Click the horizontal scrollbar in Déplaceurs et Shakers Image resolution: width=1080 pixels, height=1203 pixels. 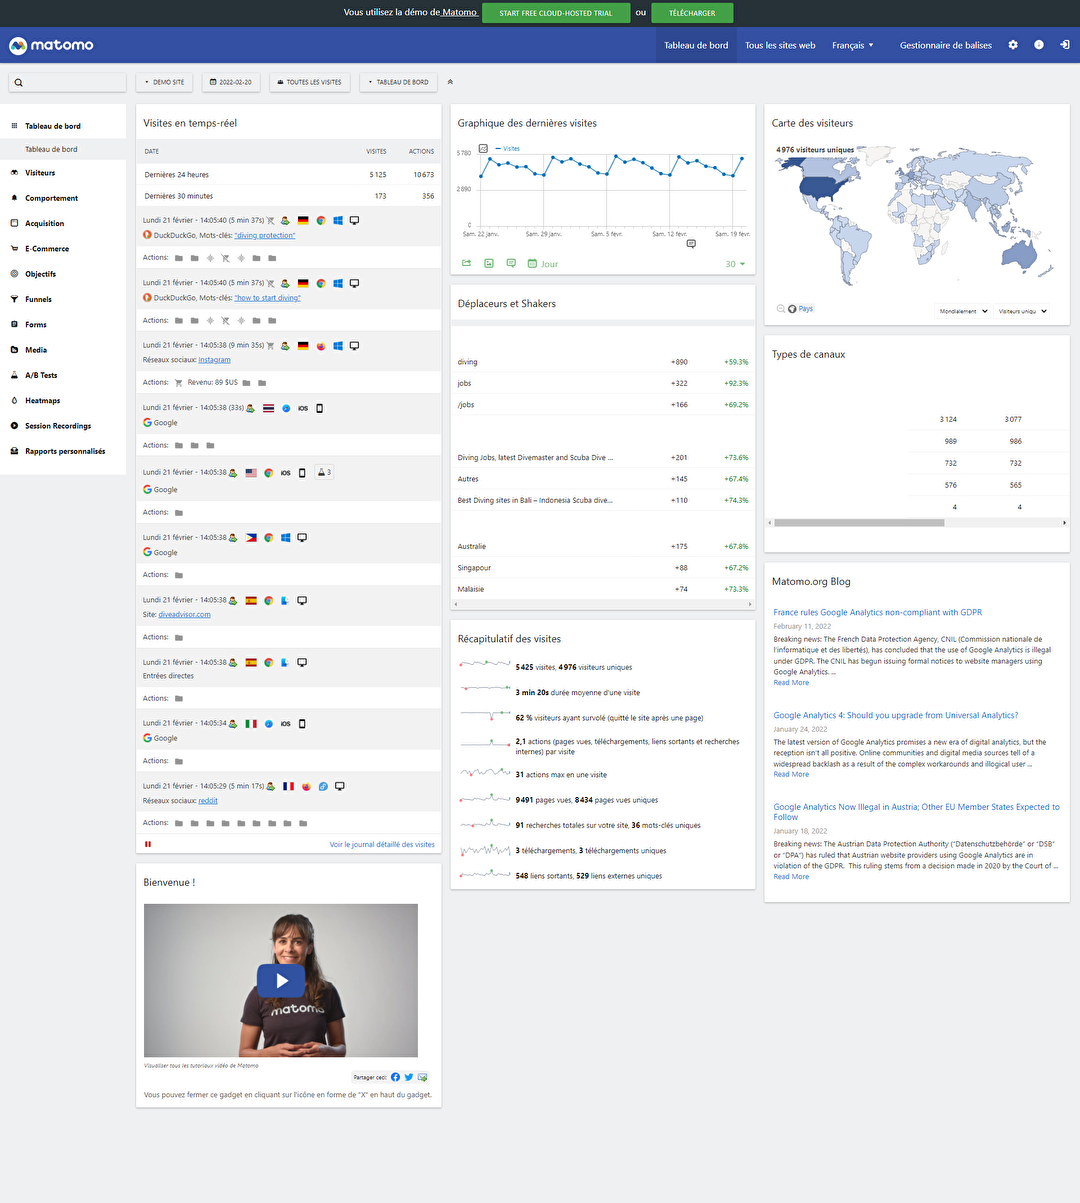pos(602,604)
